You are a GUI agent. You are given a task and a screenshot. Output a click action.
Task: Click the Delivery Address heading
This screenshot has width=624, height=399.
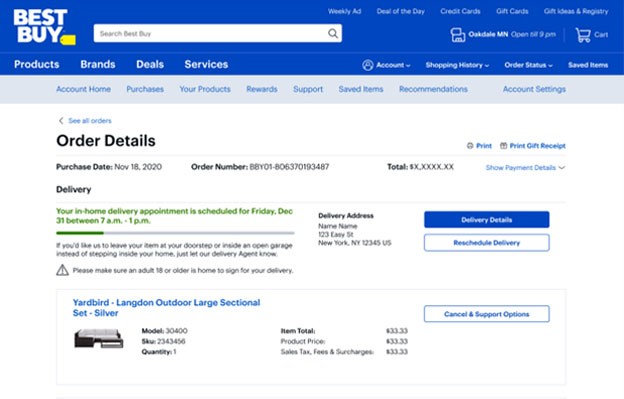coord(346,216)
